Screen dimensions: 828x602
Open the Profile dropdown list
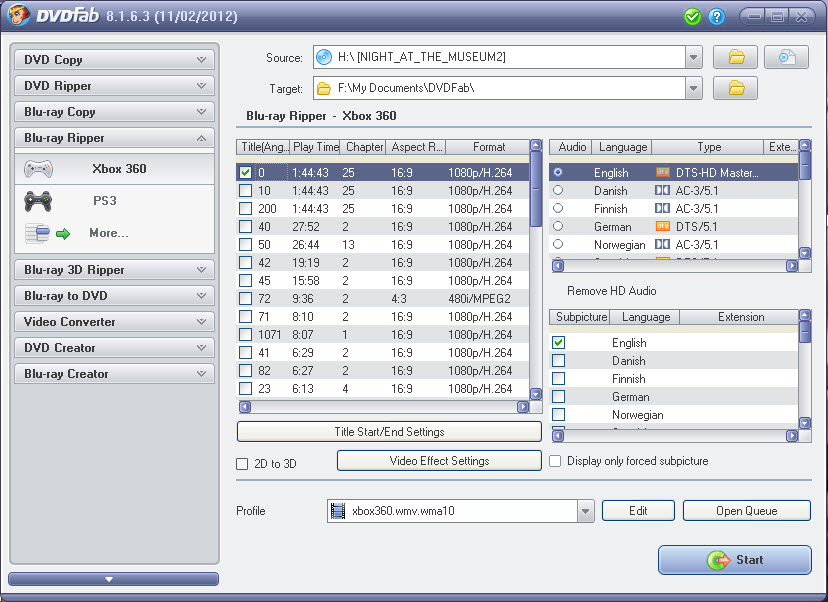[x=585, y=511]
